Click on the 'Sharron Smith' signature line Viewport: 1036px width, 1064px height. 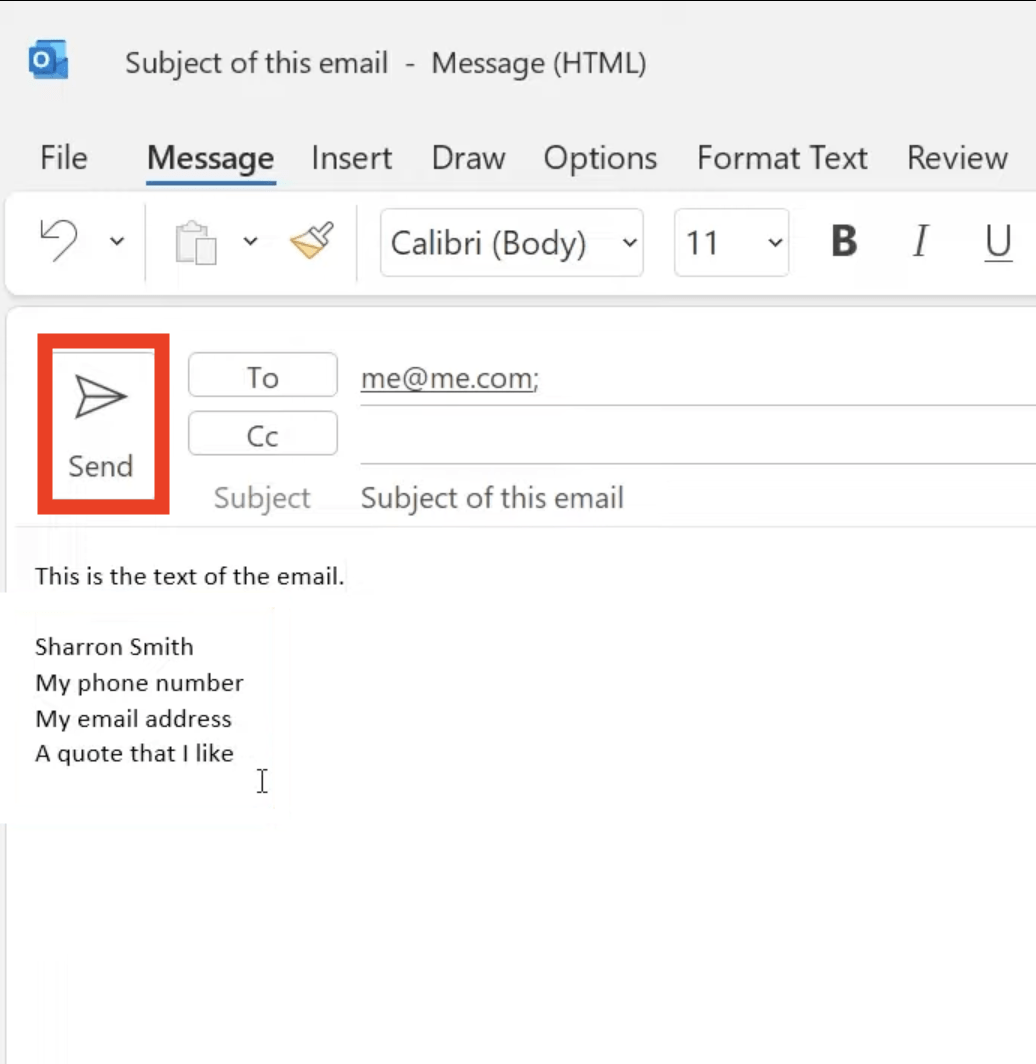(x=114, y=647)
